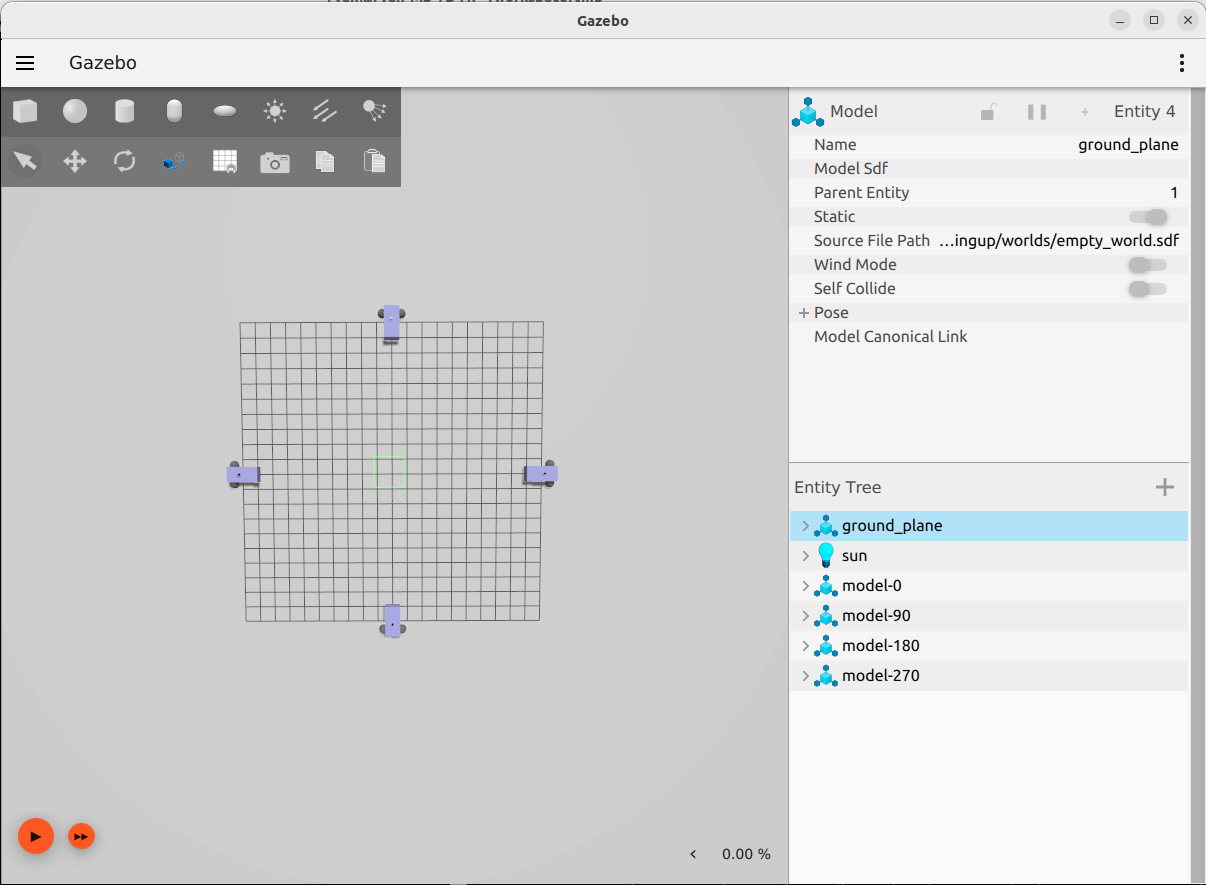
Task: Select model-90 in the Entity Tree
Action: (989, 616)
